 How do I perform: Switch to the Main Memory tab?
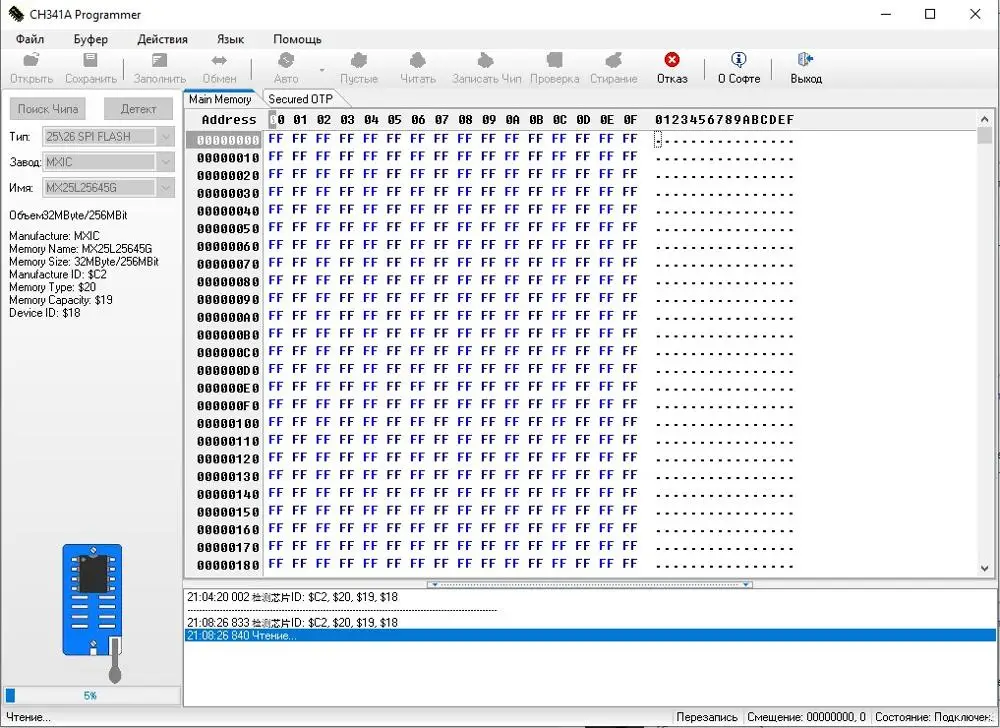click(220, 99)
